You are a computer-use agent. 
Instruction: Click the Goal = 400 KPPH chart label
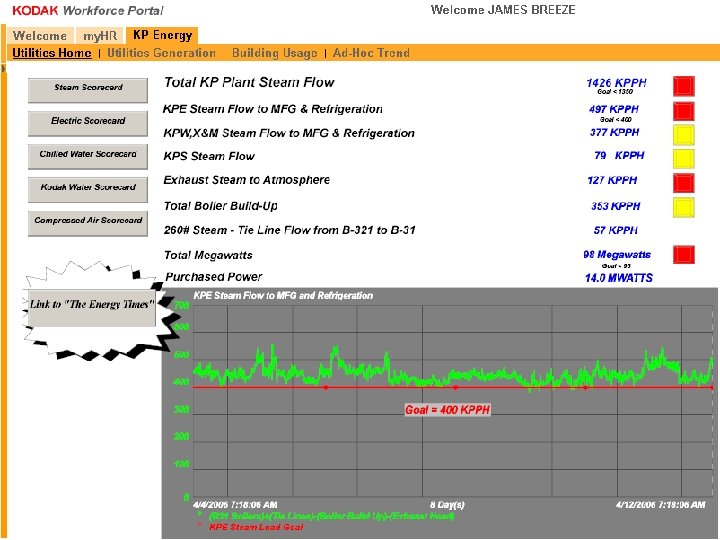(448, 410)
